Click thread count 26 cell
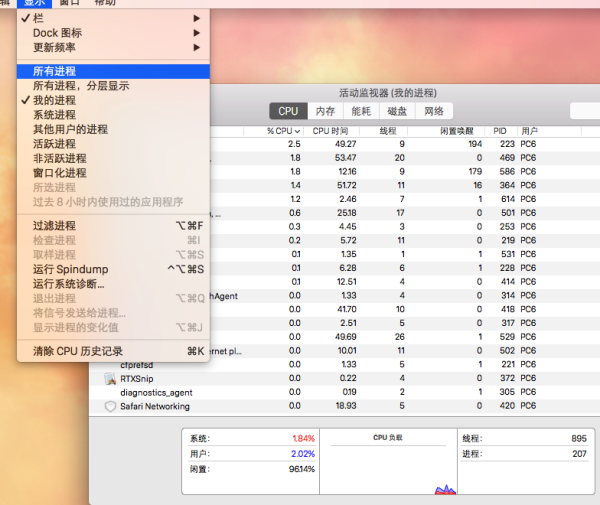Viewport: 600px width, 505px height. pyautogui.click(x=400, y=337)
